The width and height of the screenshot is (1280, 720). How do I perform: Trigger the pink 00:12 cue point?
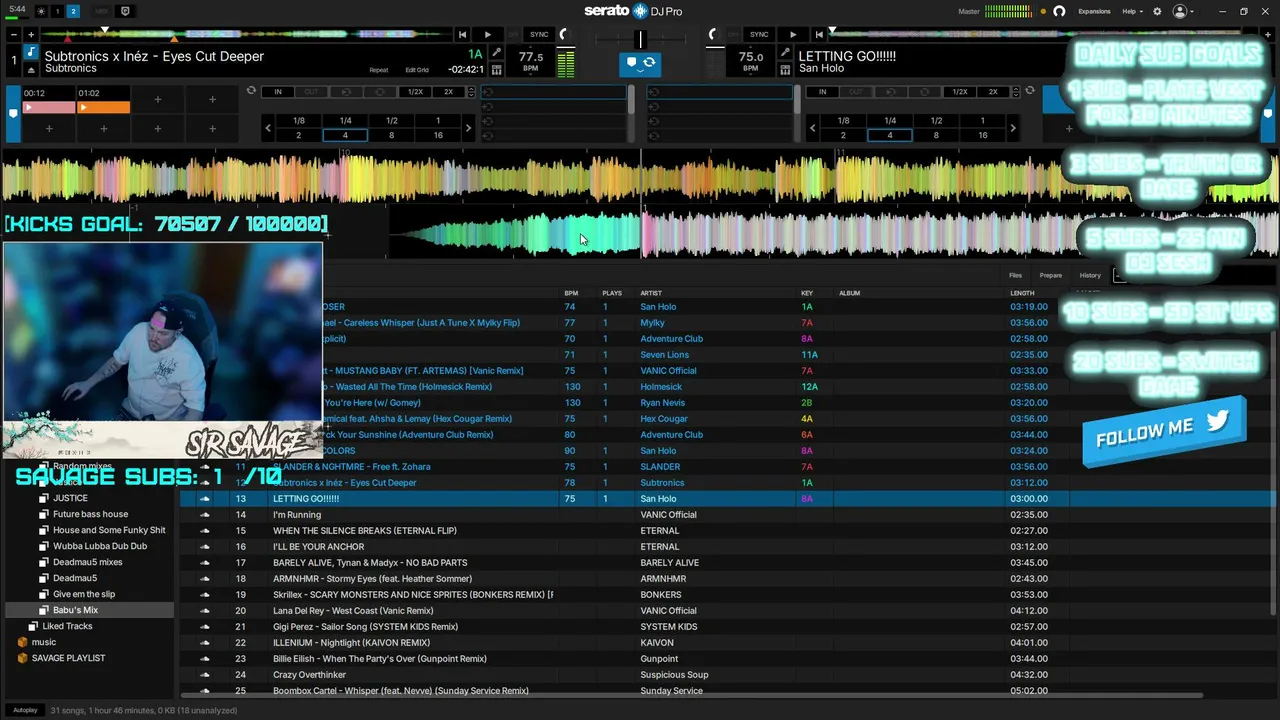tap(49, 106)
